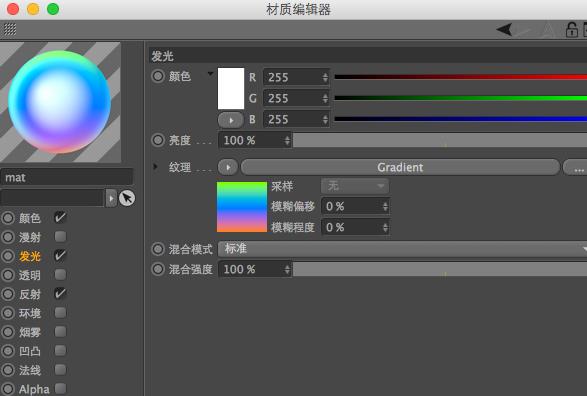Click the circle icon next to the 透明 channel
The image size is (587, 396).
coord(7,275)
